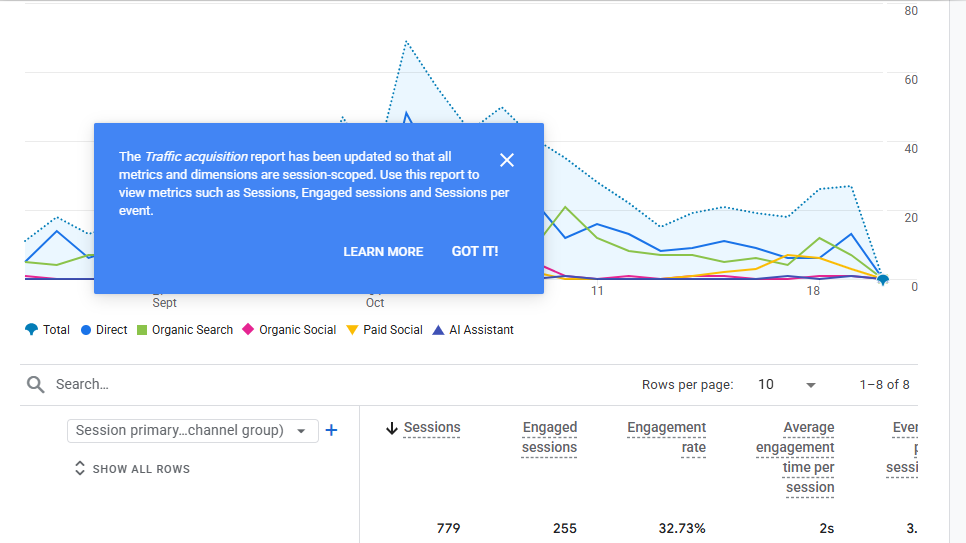
Task: Click the 255 engaged sessions value
Action: [x=565, y=528]
